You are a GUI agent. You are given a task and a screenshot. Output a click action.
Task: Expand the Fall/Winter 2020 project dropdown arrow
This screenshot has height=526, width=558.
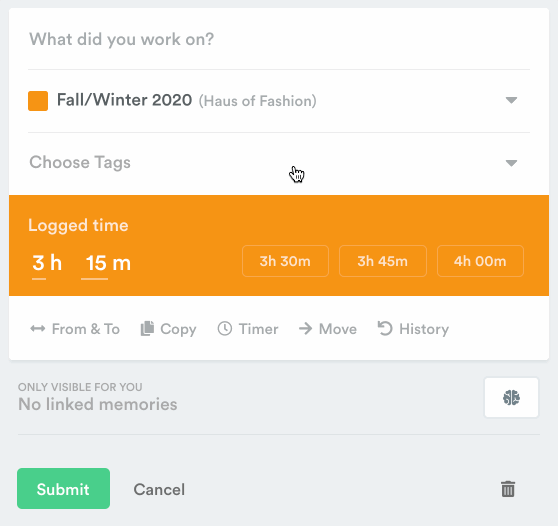[x=511, y=100]
